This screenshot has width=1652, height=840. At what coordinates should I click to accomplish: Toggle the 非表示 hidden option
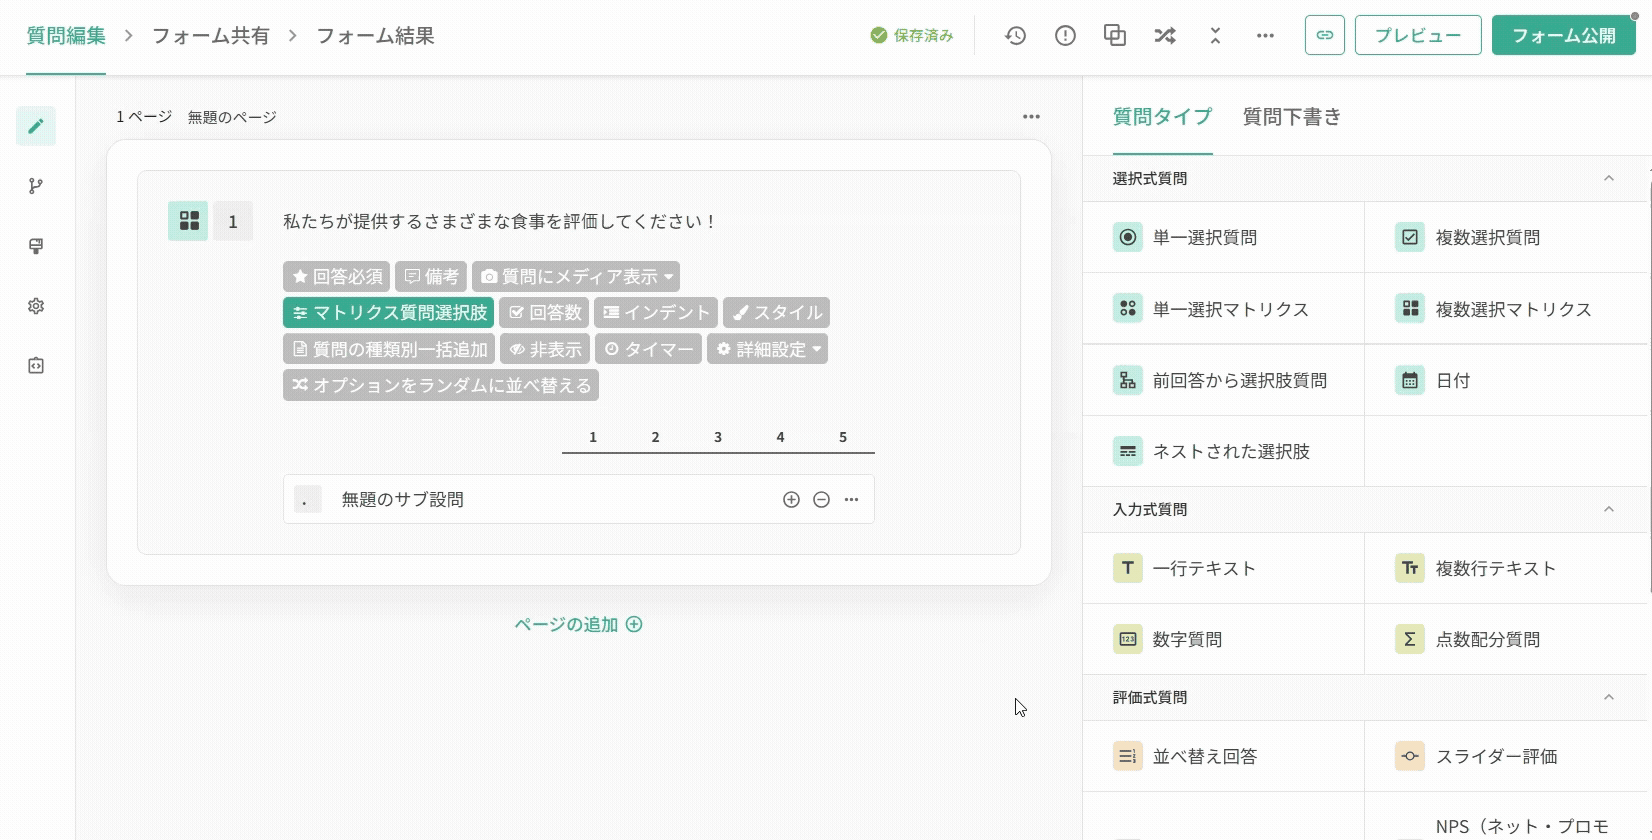545,349
